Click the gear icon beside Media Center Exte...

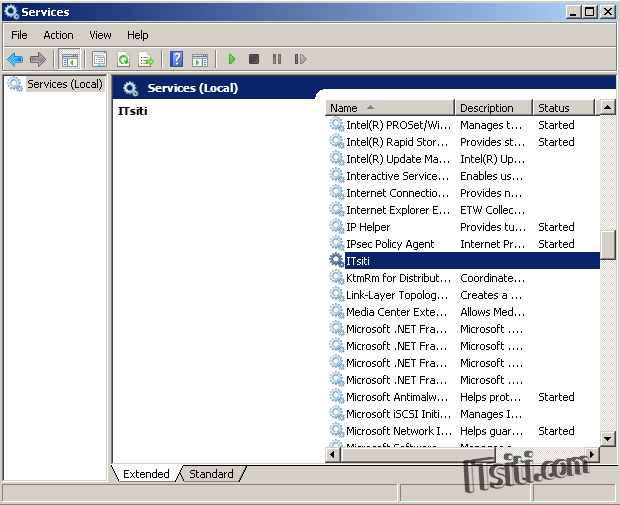point(336,311)
